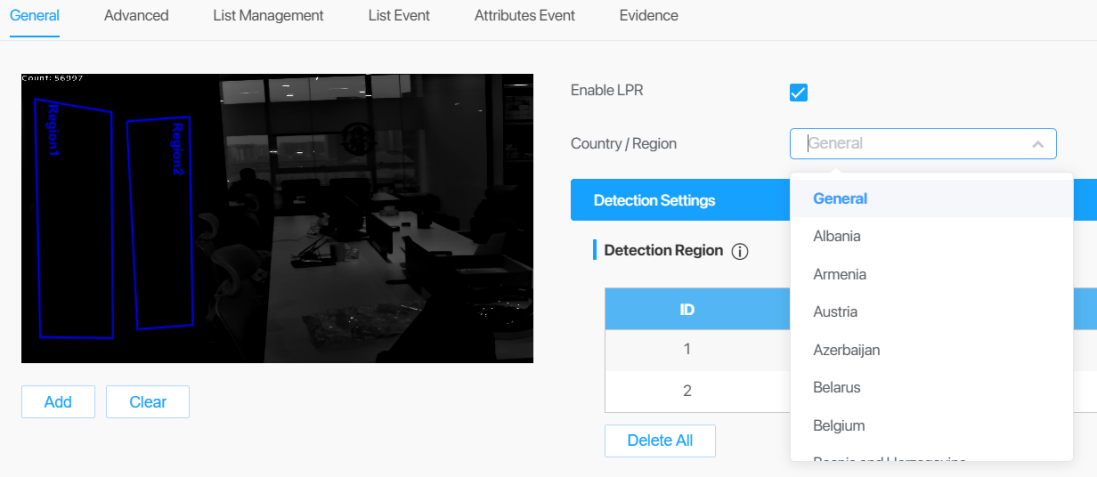Click the Detection Region heading

[x=663, y=250]
